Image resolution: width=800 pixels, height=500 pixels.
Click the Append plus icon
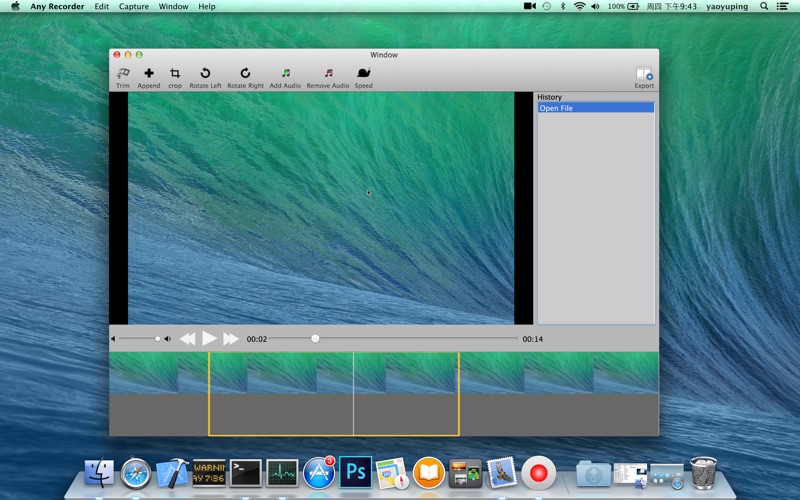[149, 74]
